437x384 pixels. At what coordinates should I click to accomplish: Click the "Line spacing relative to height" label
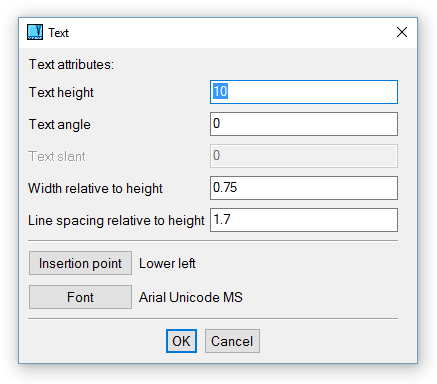(116, 221)
